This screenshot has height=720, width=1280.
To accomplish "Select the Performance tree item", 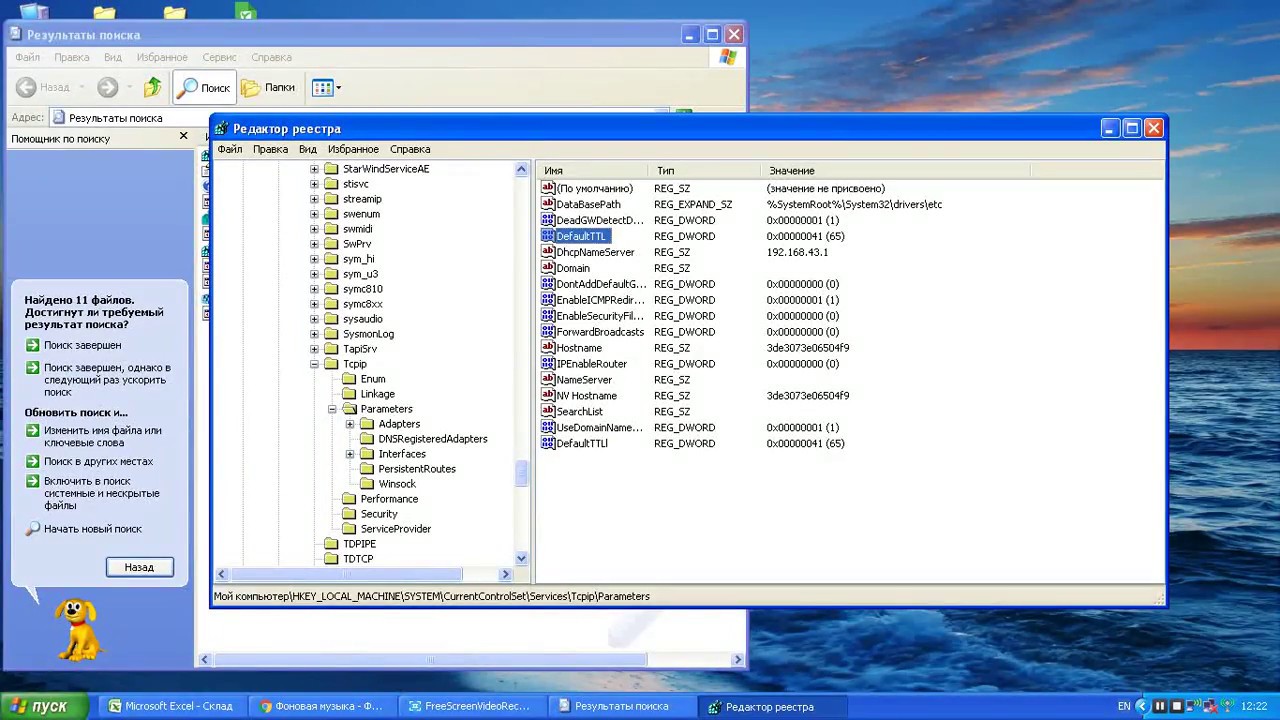I will 389,499.
